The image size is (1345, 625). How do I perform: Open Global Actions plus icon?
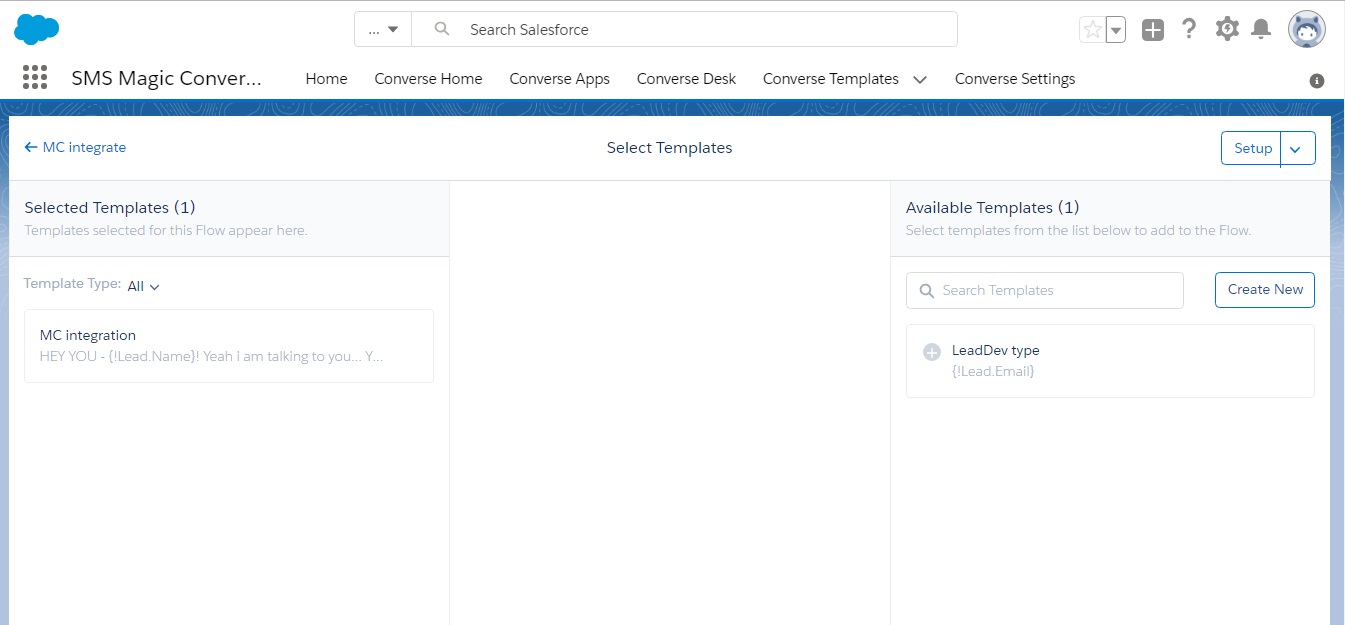1153,30
